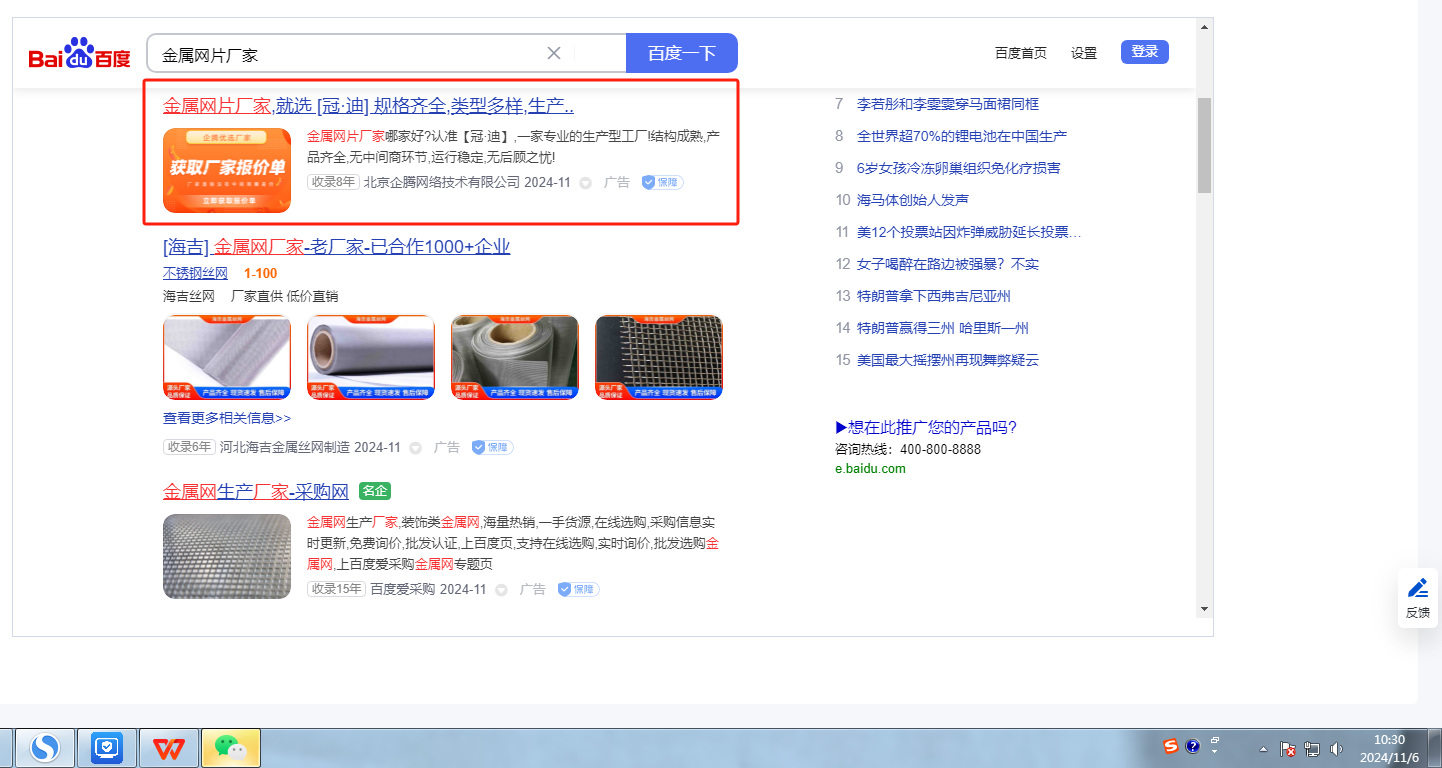Clear the search box with the X icon
This screenshot has width=1442, height=768.
point(554,53)
